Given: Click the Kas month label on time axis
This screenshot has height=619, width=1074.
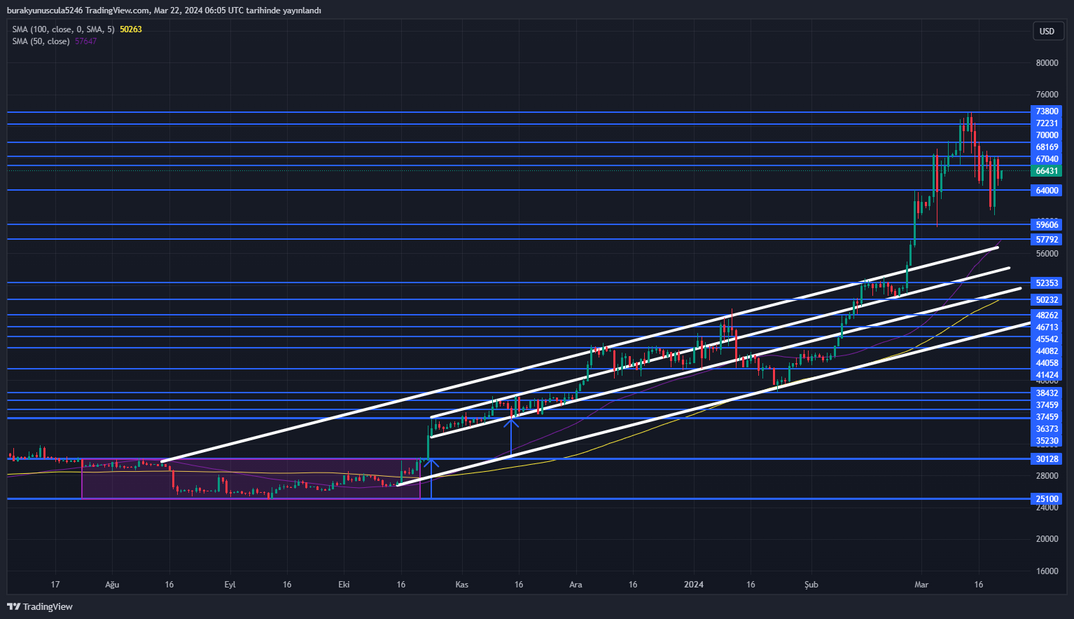Looking at the screenshot, I should coord(462,585).
